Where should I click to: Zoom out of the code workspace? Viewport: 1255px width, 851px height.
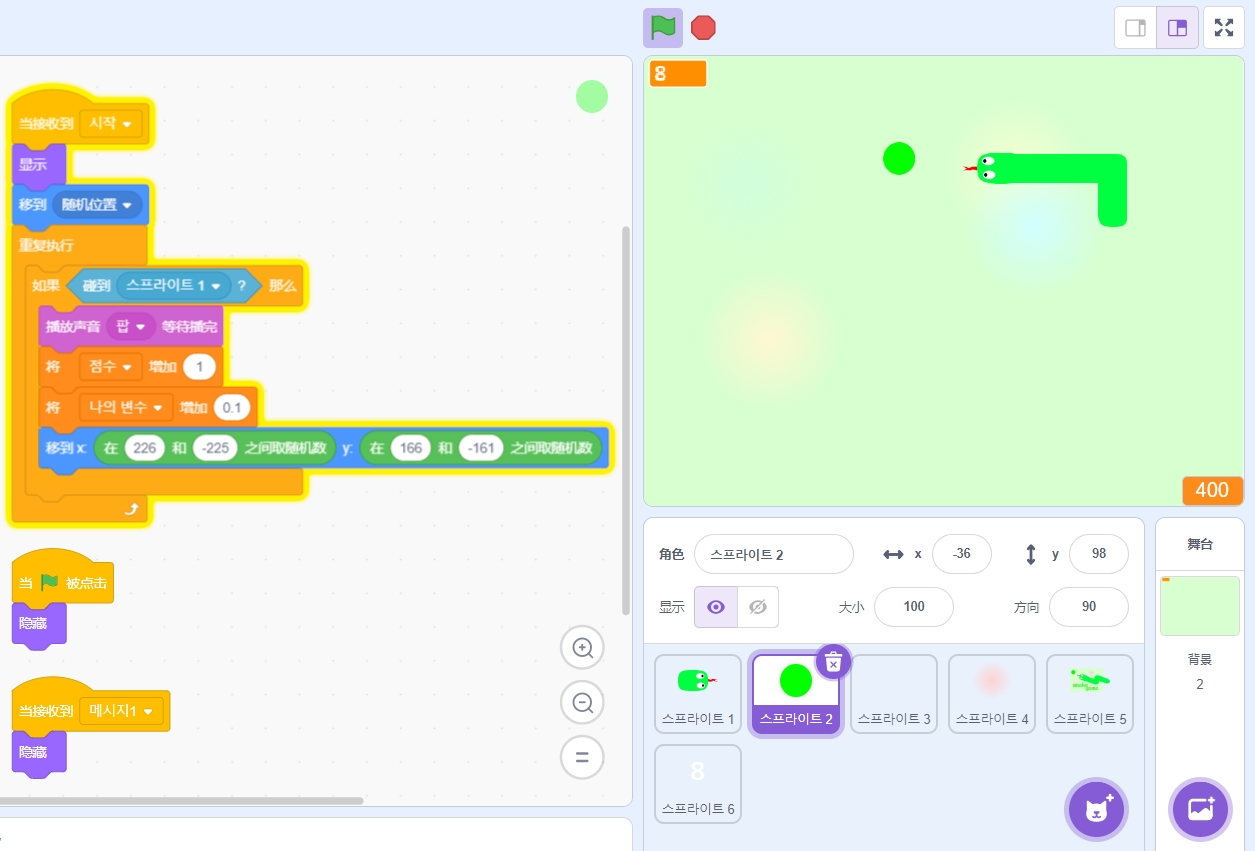[x=582, y=703]
